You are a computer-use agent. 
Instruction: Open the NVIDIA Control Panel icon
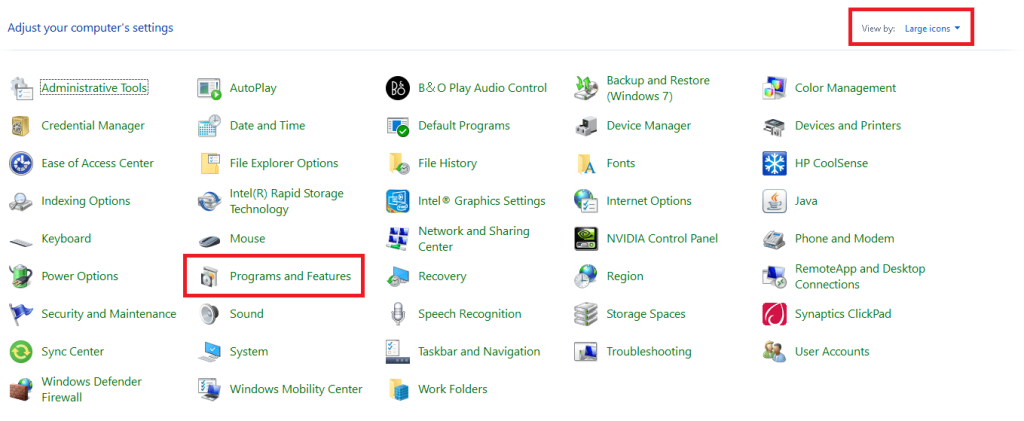[586, 239]
